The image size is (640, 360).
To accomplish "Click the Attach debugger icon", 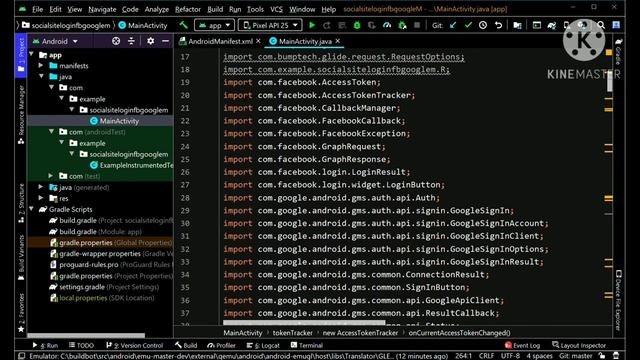I will tap(402, 25).
